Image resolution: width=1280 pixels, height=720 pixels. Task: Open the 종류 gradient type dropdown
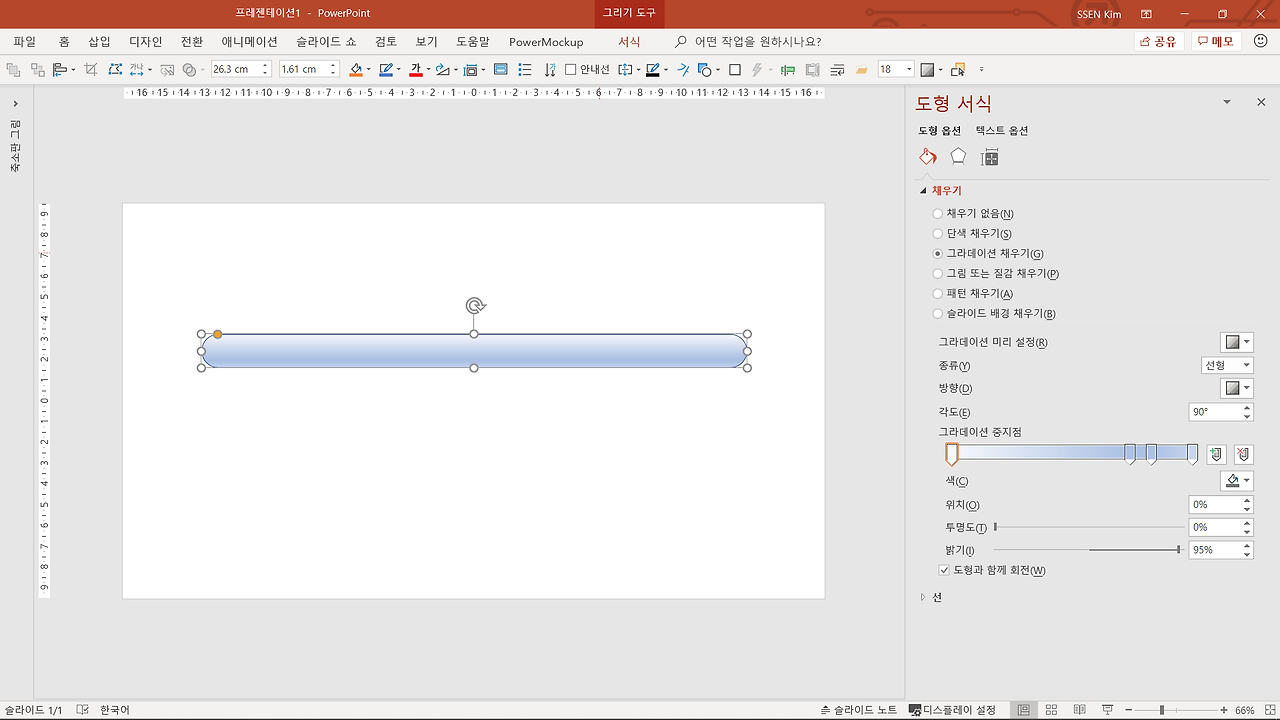click(1227, 365)
